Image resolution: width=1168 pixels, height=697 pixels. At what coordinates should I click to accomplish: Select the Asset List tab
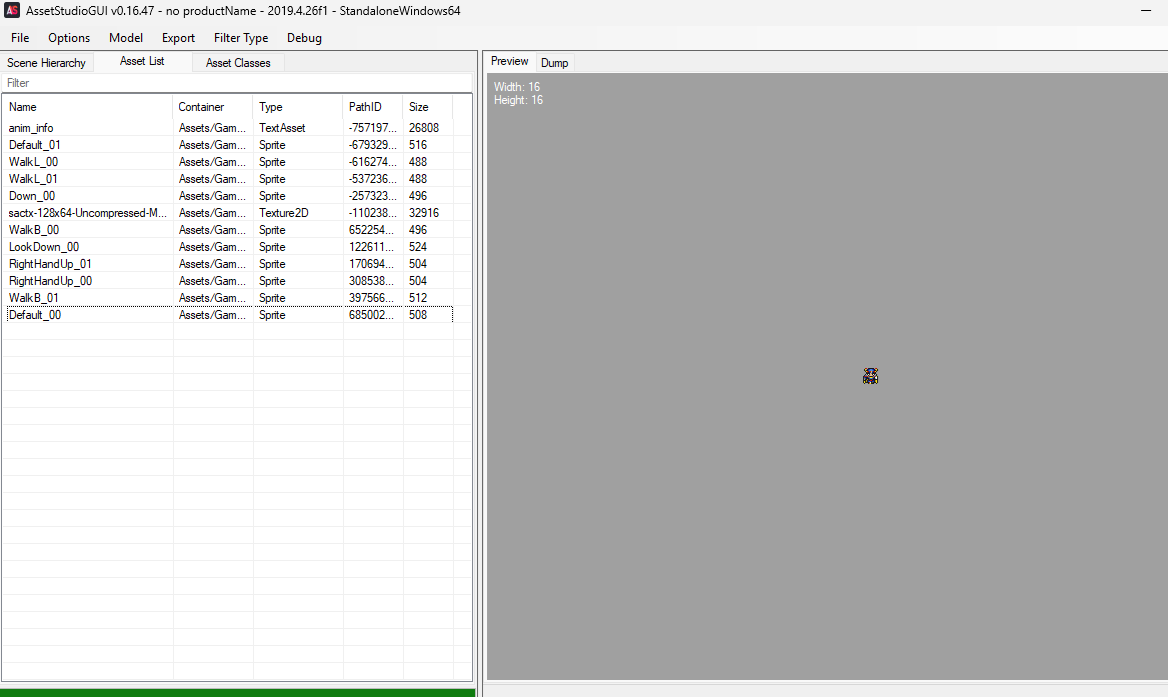coord(142,62)
